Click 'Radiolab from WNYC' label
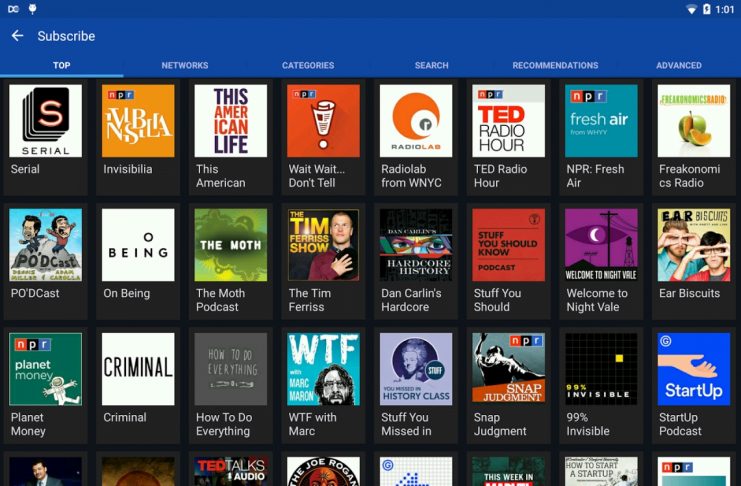741x486 pixels. pos(411,176)
